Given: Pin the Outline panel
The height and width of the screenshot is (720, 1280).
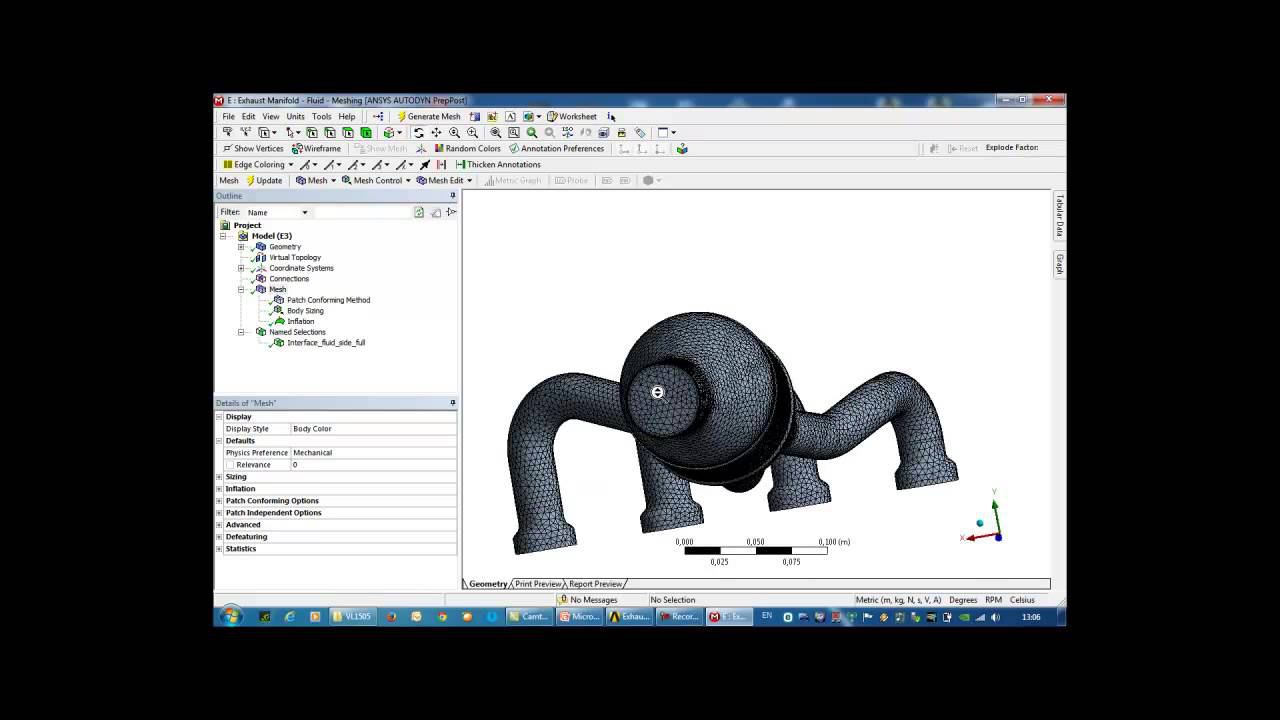Looking at the screenshot, I should point(452,196).
